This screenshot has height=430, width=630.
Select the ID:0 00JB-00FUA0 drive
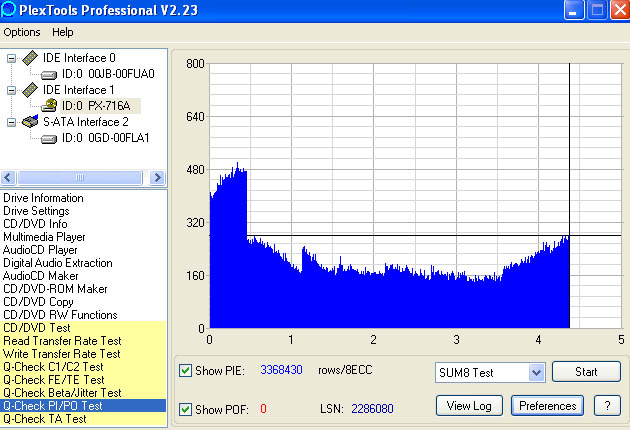(108, 74)
